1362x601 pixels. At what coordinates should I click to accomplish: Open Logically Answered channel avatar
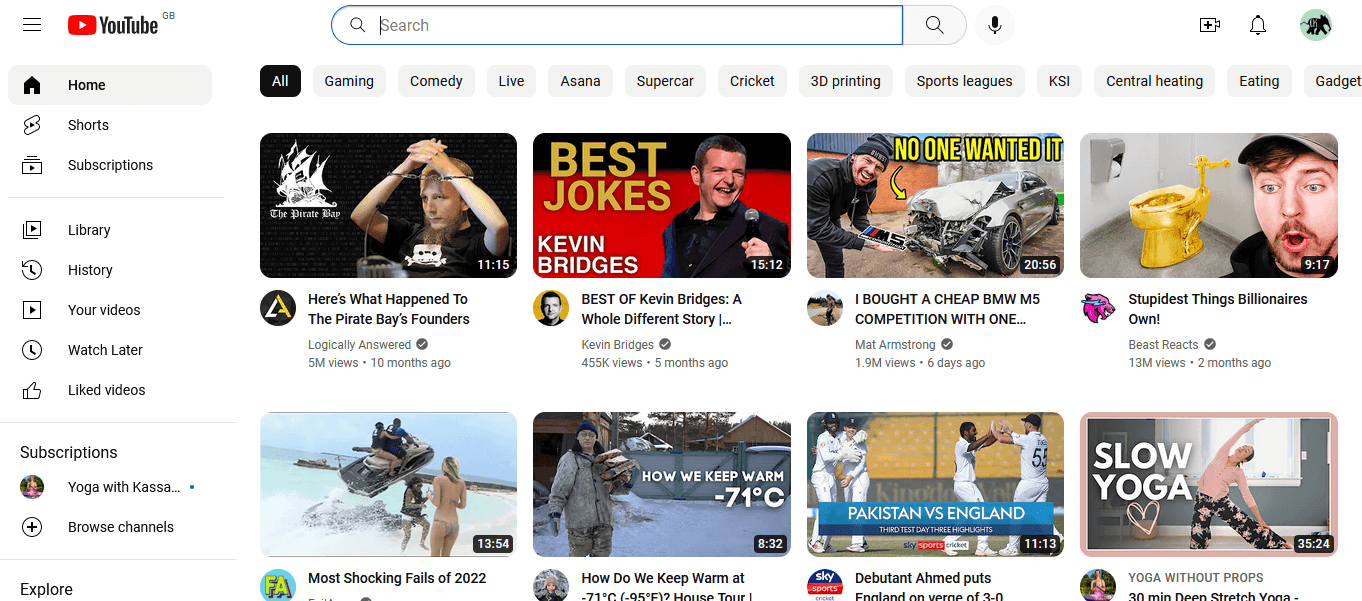point(278,308)
